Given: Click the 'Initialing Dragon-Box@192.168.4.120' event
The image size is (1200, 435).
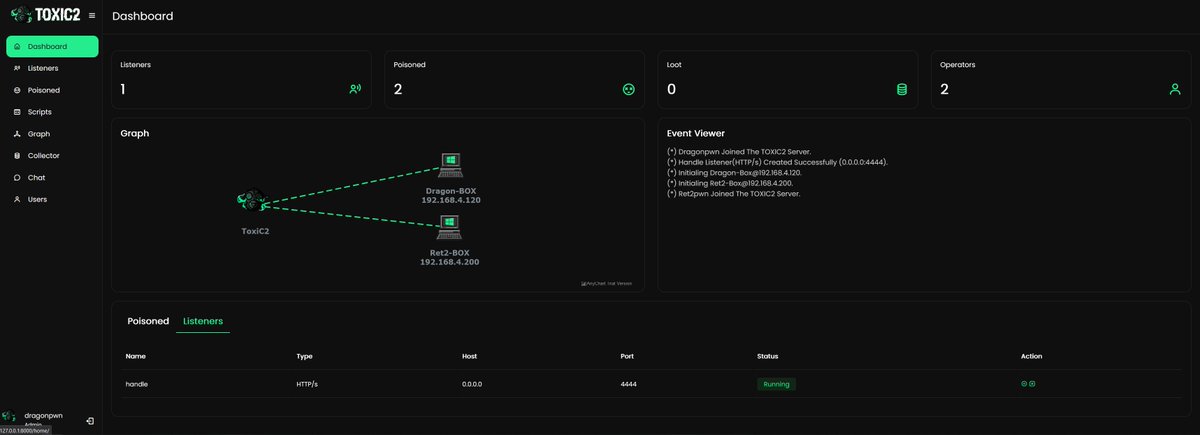Looking at the screenshot, I should [x=734, y=172].
